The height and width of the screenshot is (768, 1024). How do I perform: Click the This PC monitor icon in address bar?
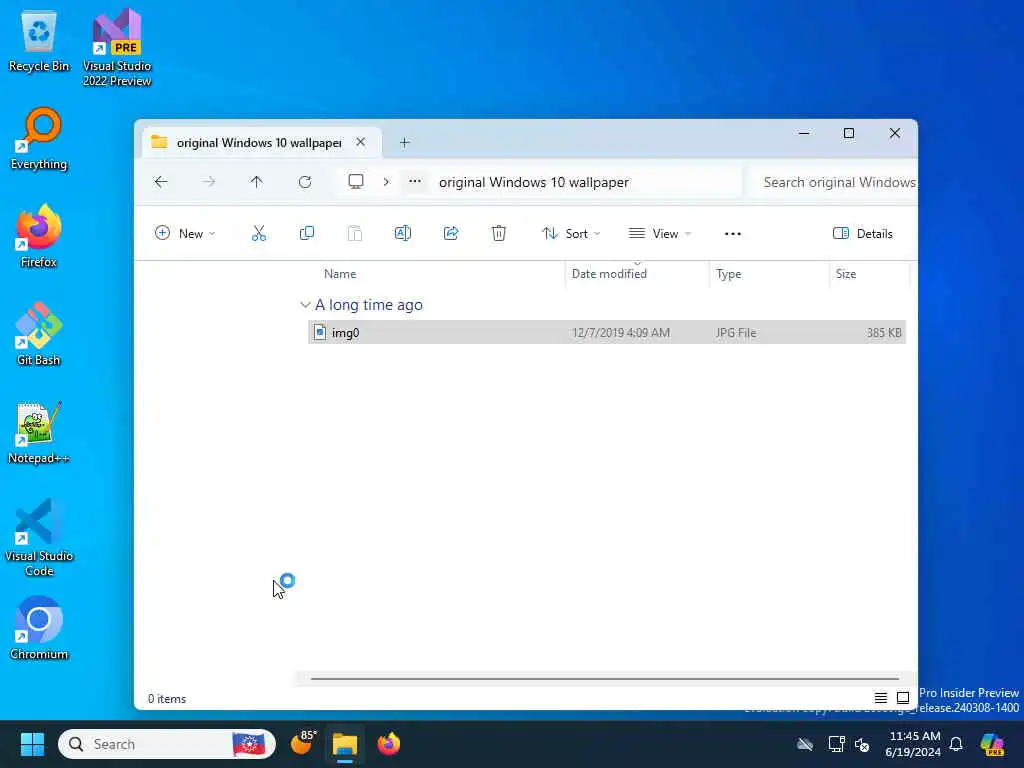coord(356,182)
